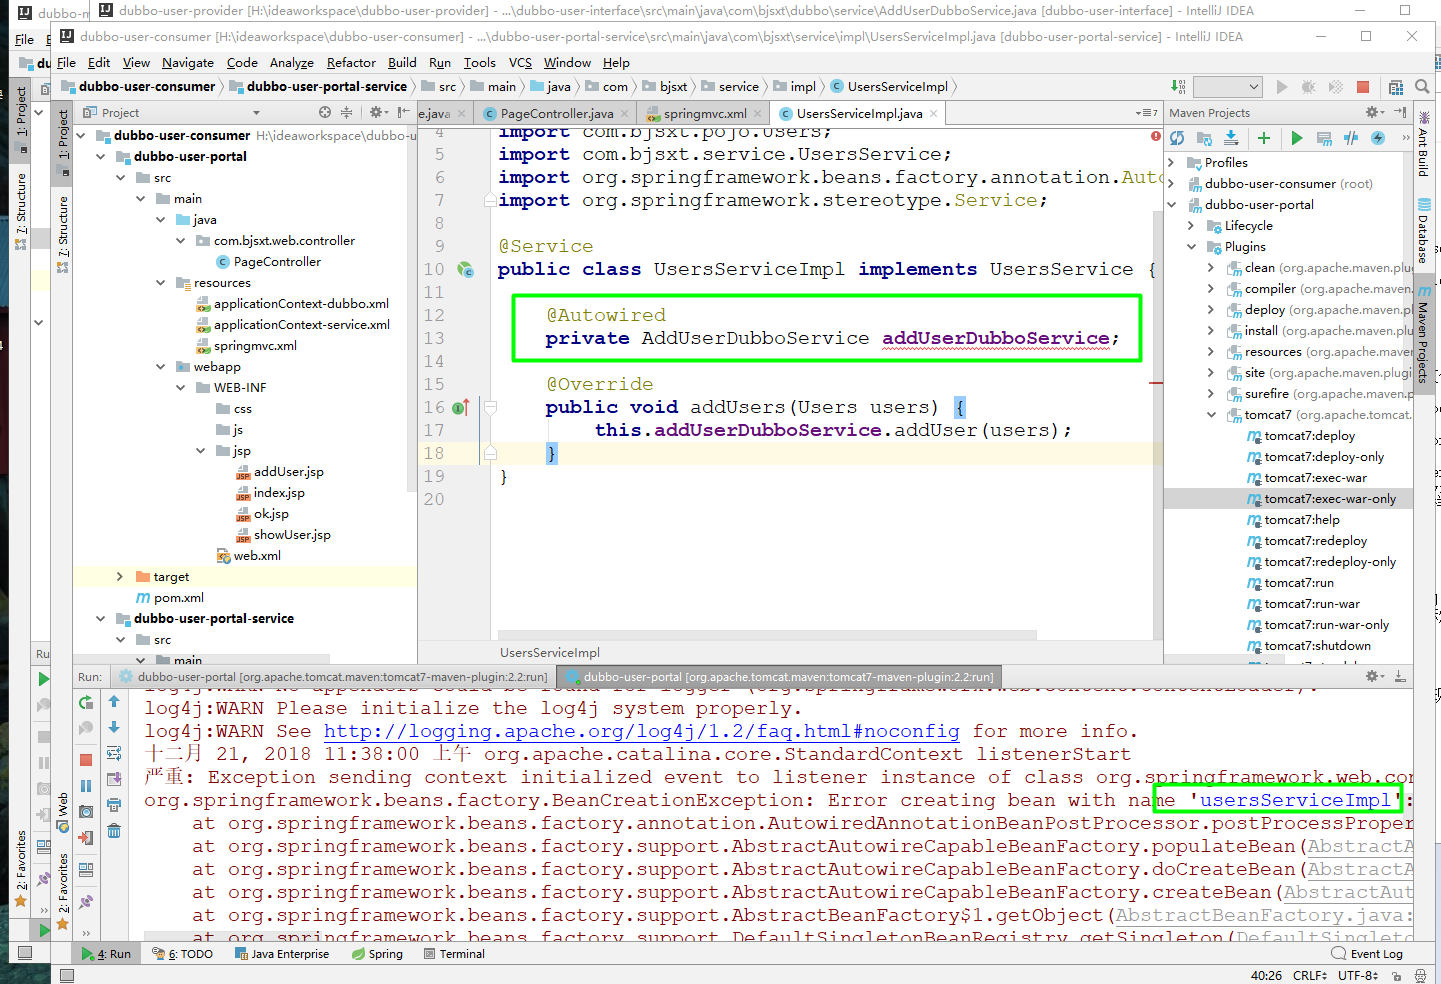1441x984 pixels.
Task: Open the Refactor menu
Action: click(351, 62)
